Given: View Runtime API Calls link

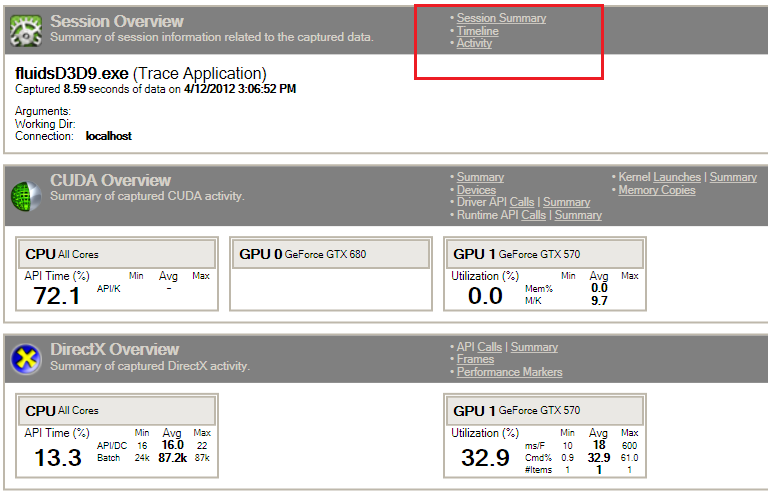Looking at the screenshot, I should (533, 215).
